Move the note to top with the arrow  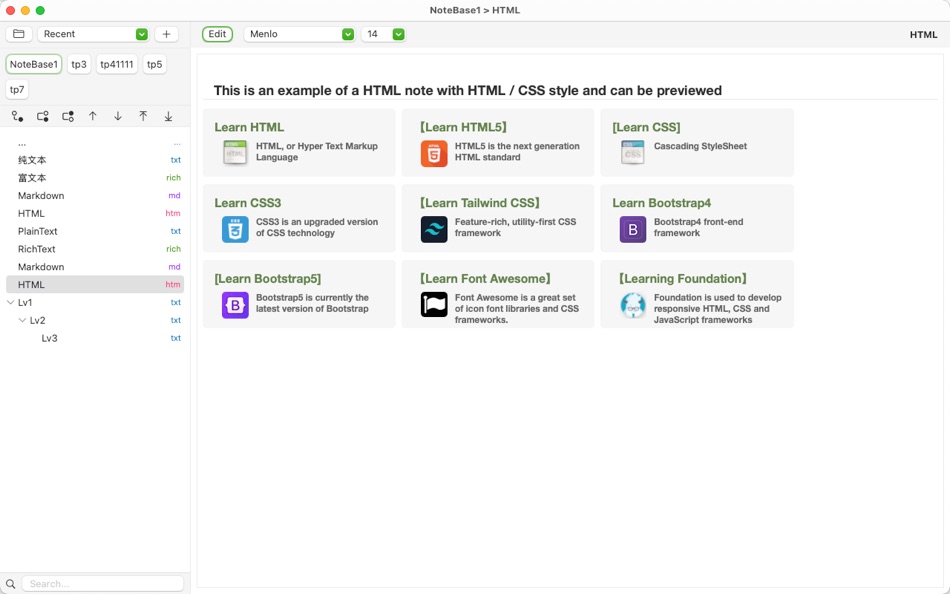point(143,116)
